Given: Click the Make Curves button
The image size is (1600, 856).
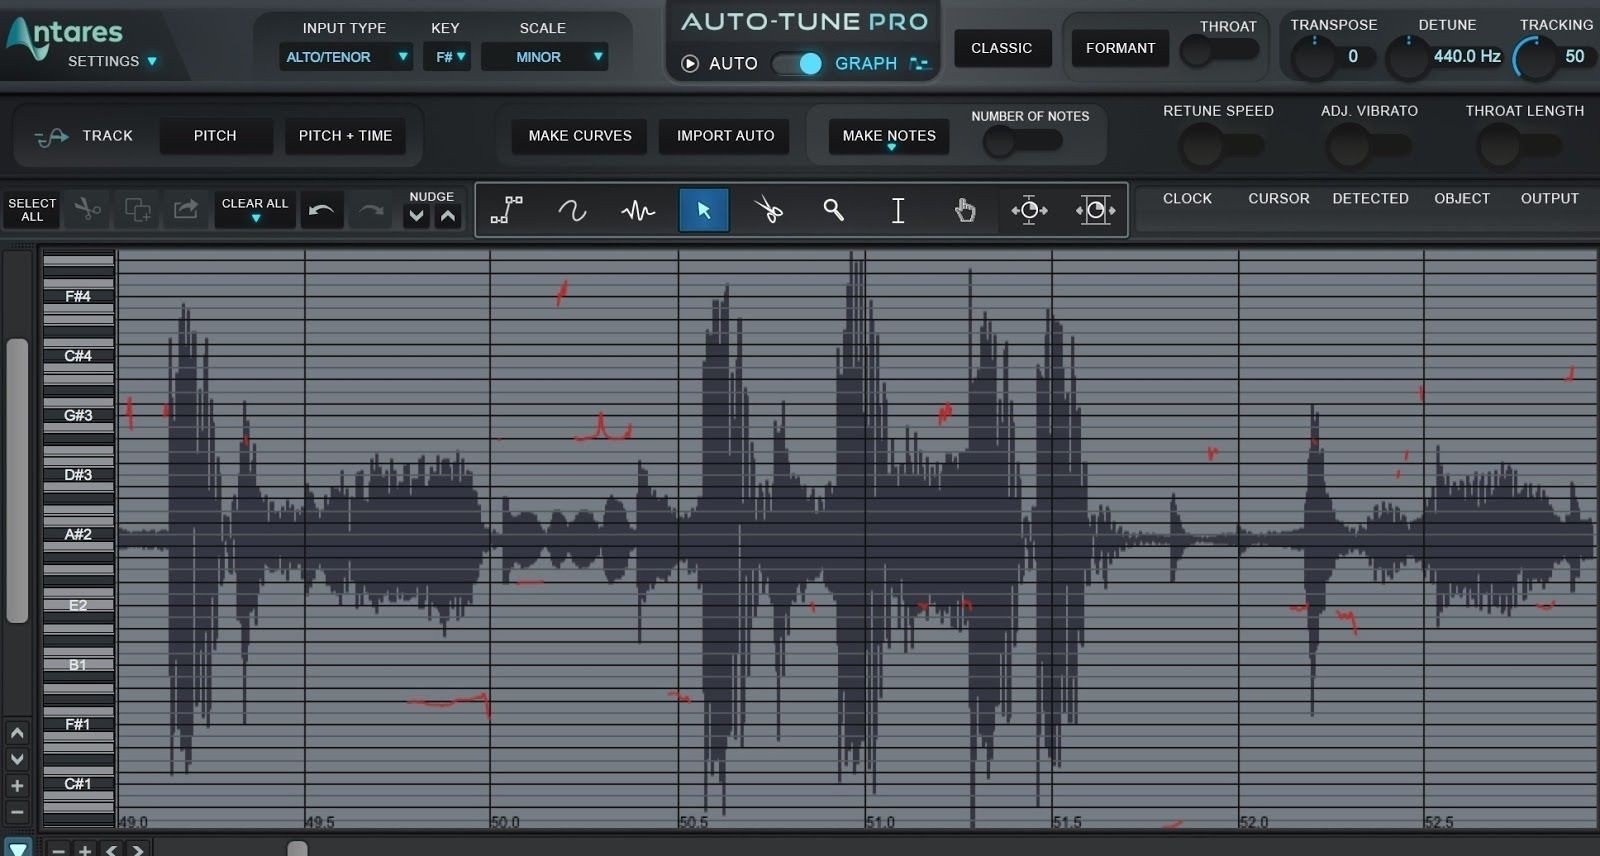Looking at the screenshot, I should 580,136.
